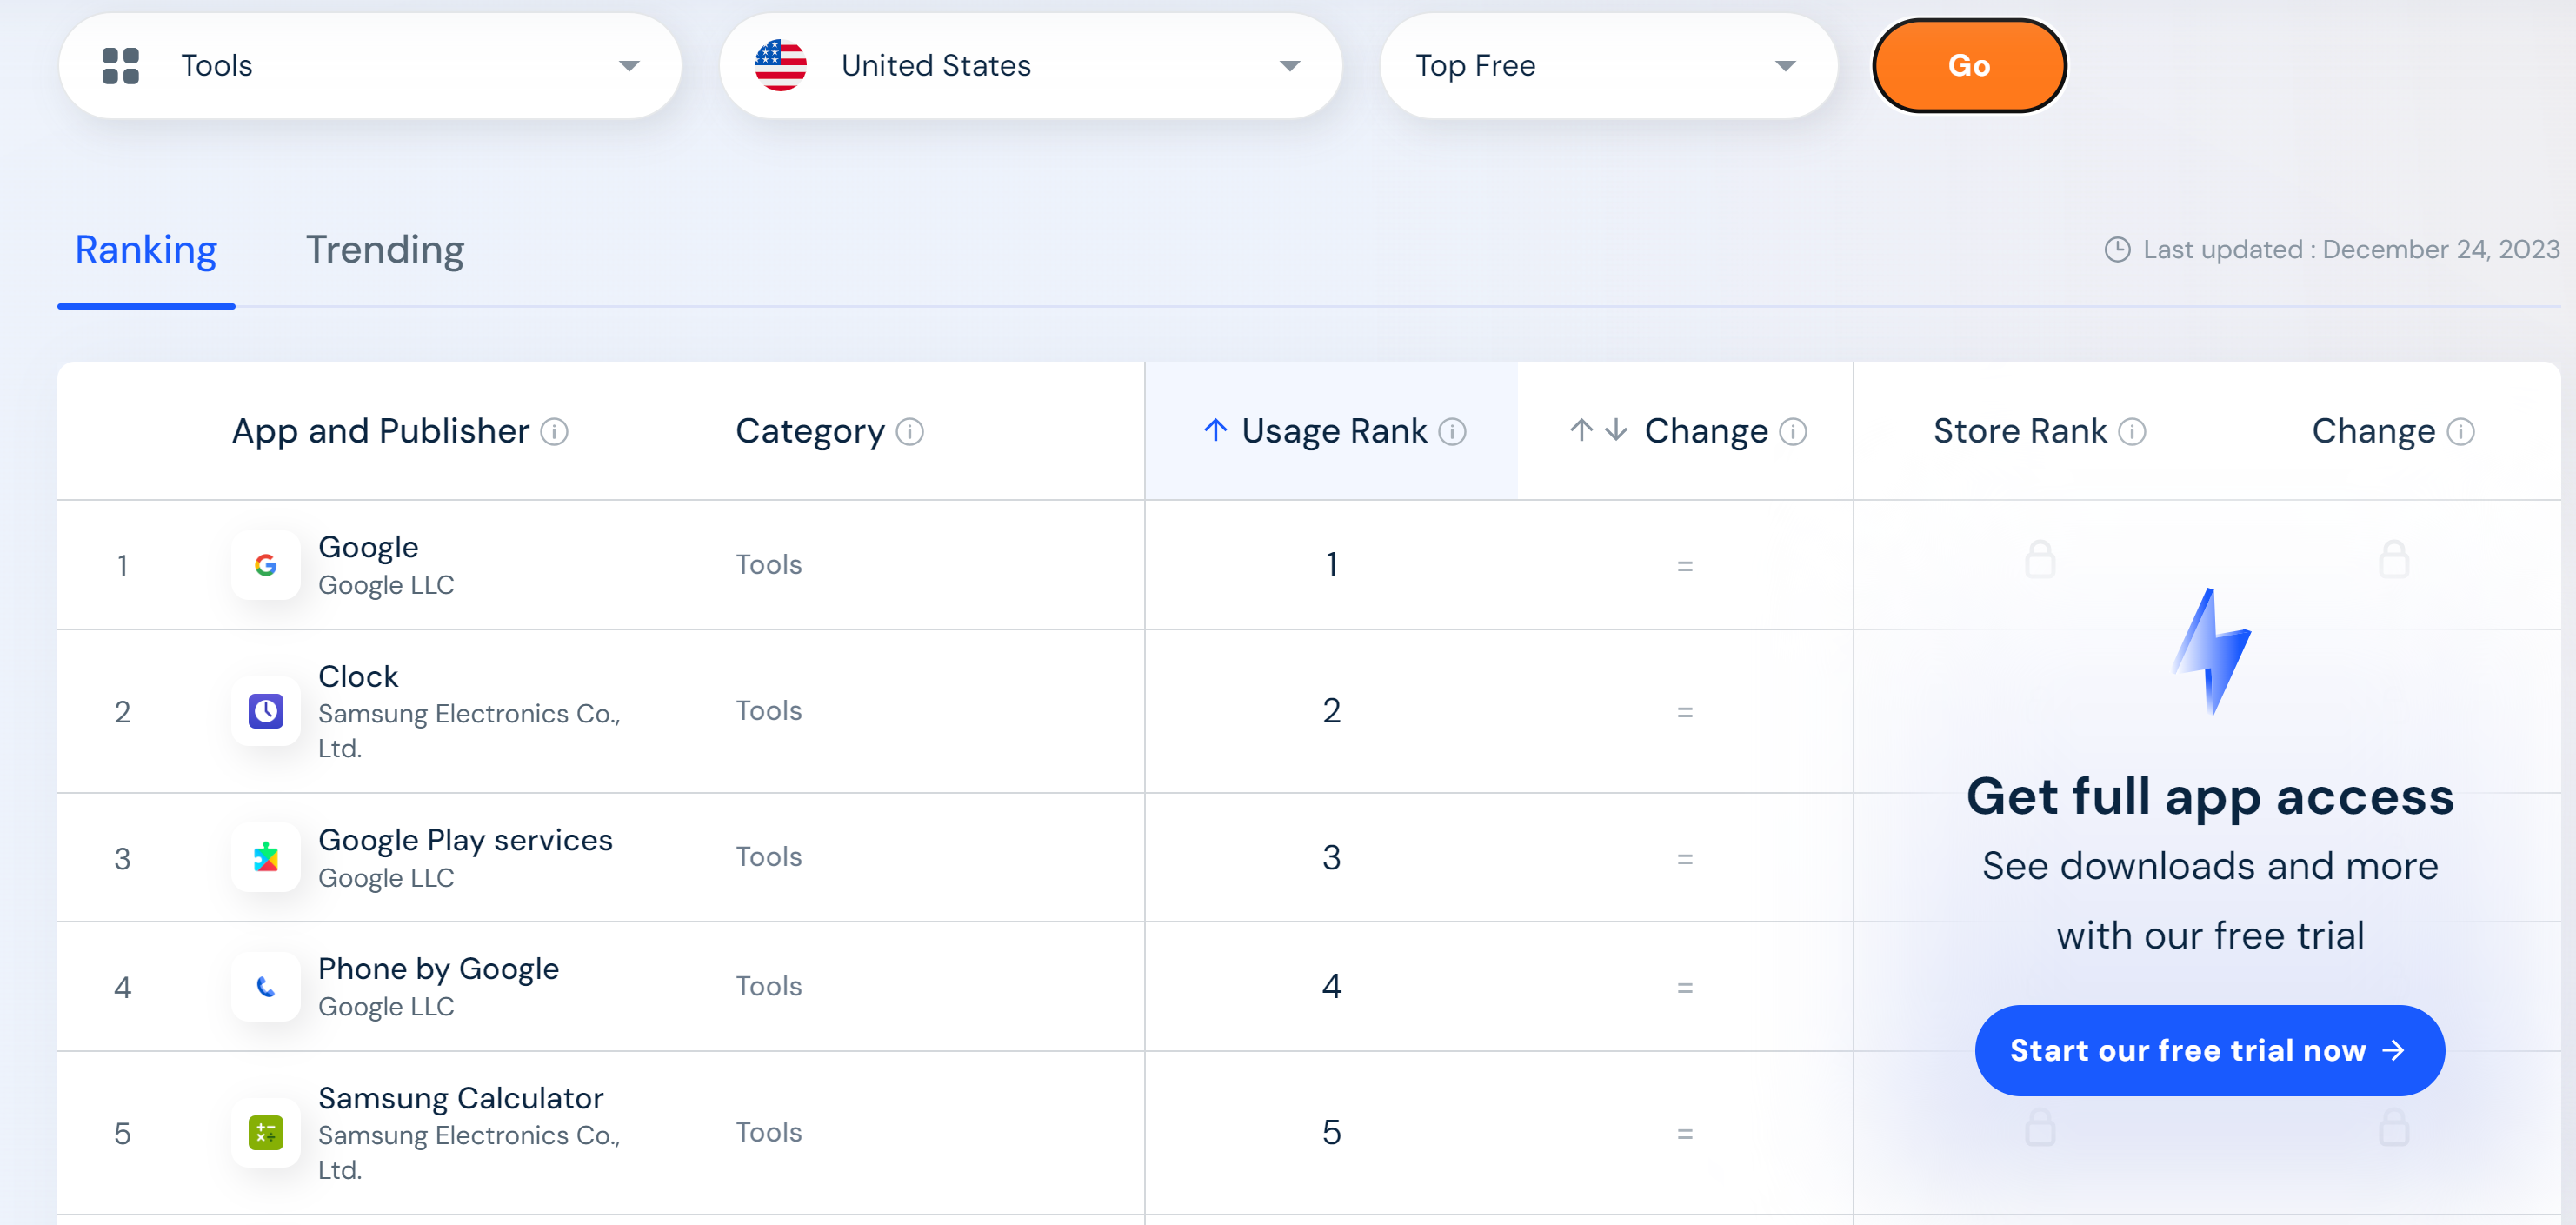The image size is (2576, 1225).
Task: Click the blue up arrow beside Usage Rank
Action: (x=1215, y=431)
